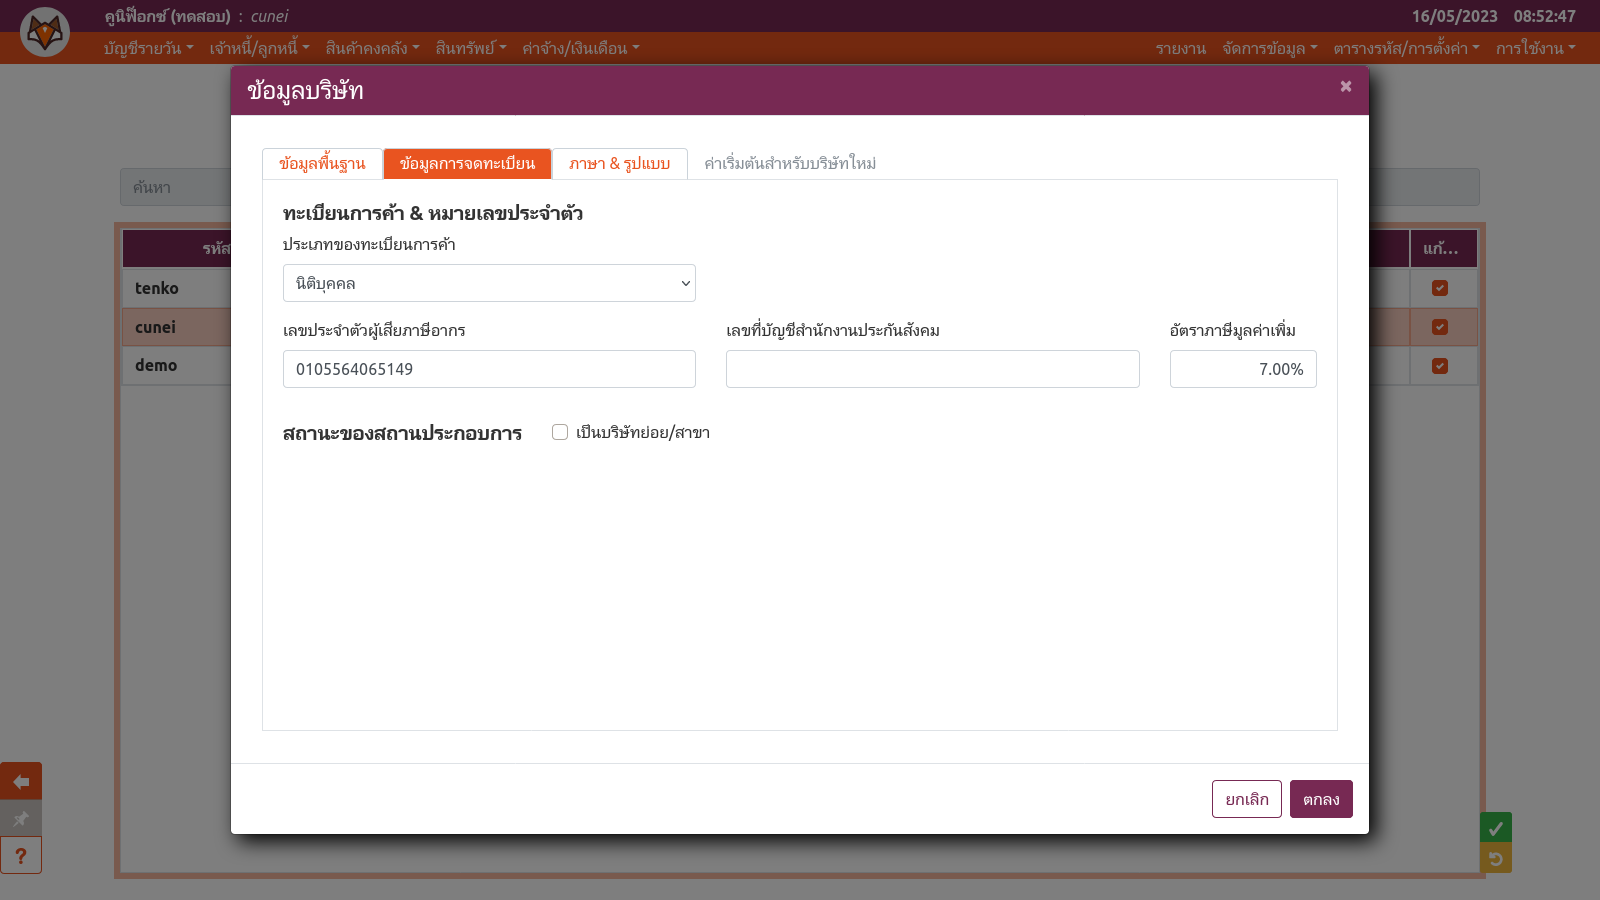Click the fox logo icon
Image resolution: width=1600 pixels, height=900 pixels.
tap(45, 32)
